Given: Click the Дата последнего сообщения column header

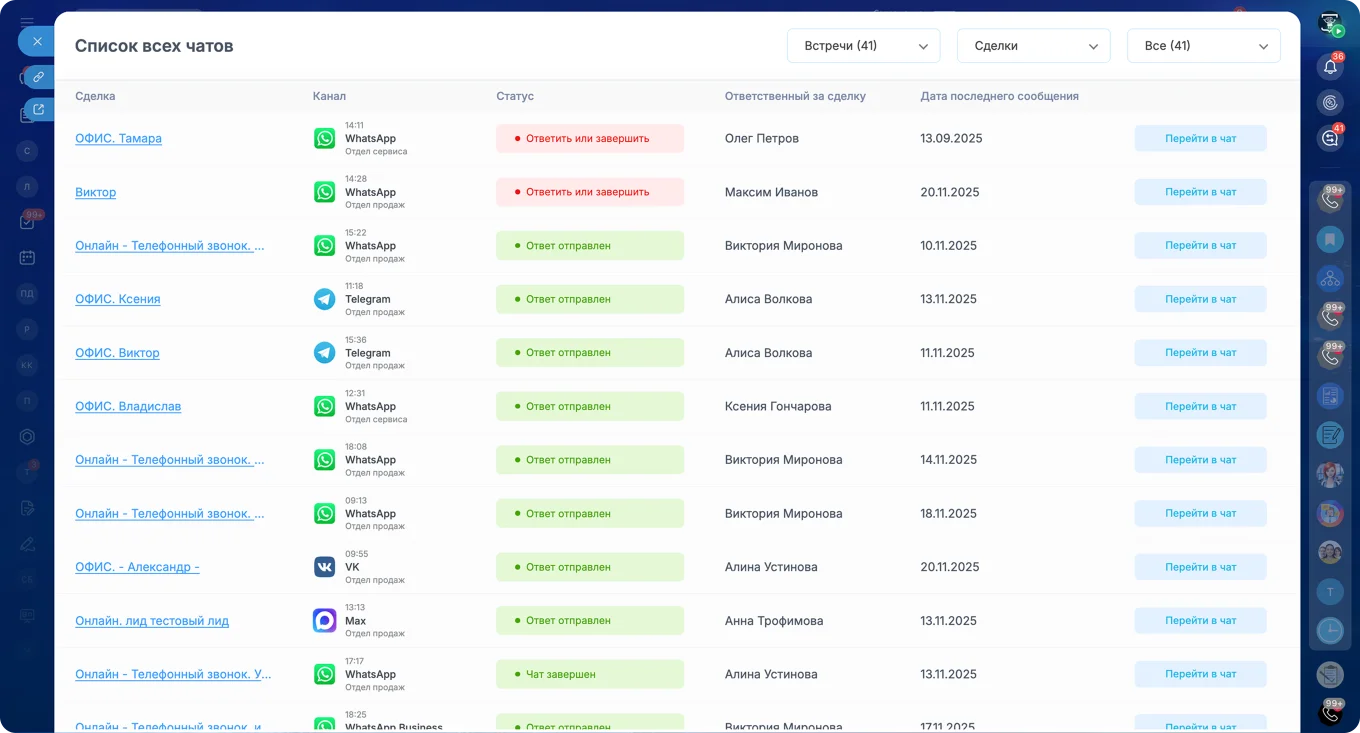Looking at the screenshot, I should pyautogui.click(x=999, y=96).
